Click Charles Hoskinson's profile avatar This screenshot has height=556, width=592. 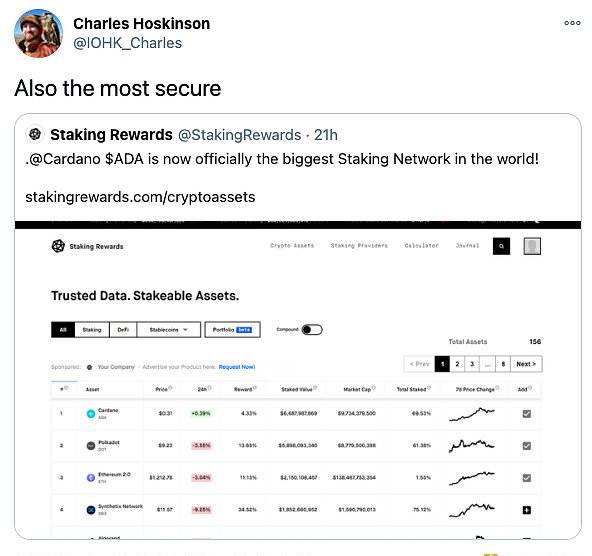[38, 33]
